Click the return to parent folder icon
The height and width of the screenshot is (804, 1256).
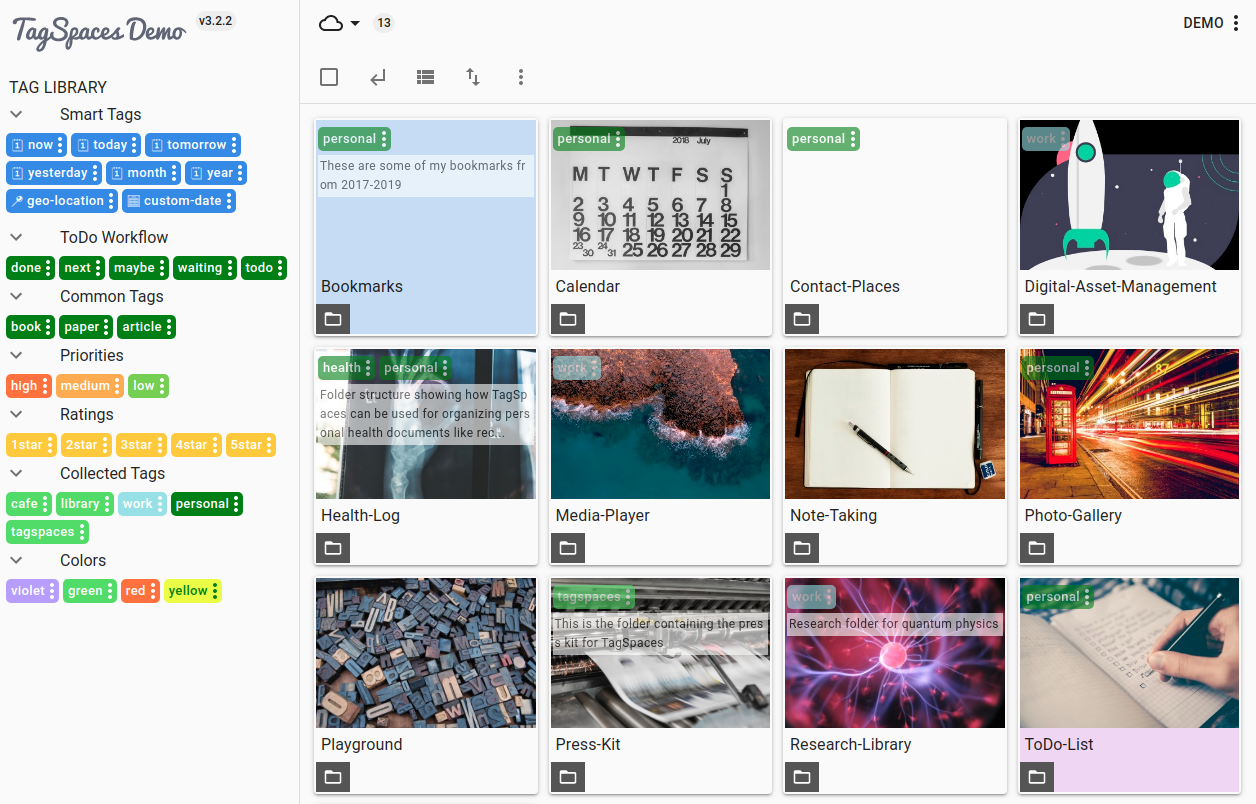[377, 77]
